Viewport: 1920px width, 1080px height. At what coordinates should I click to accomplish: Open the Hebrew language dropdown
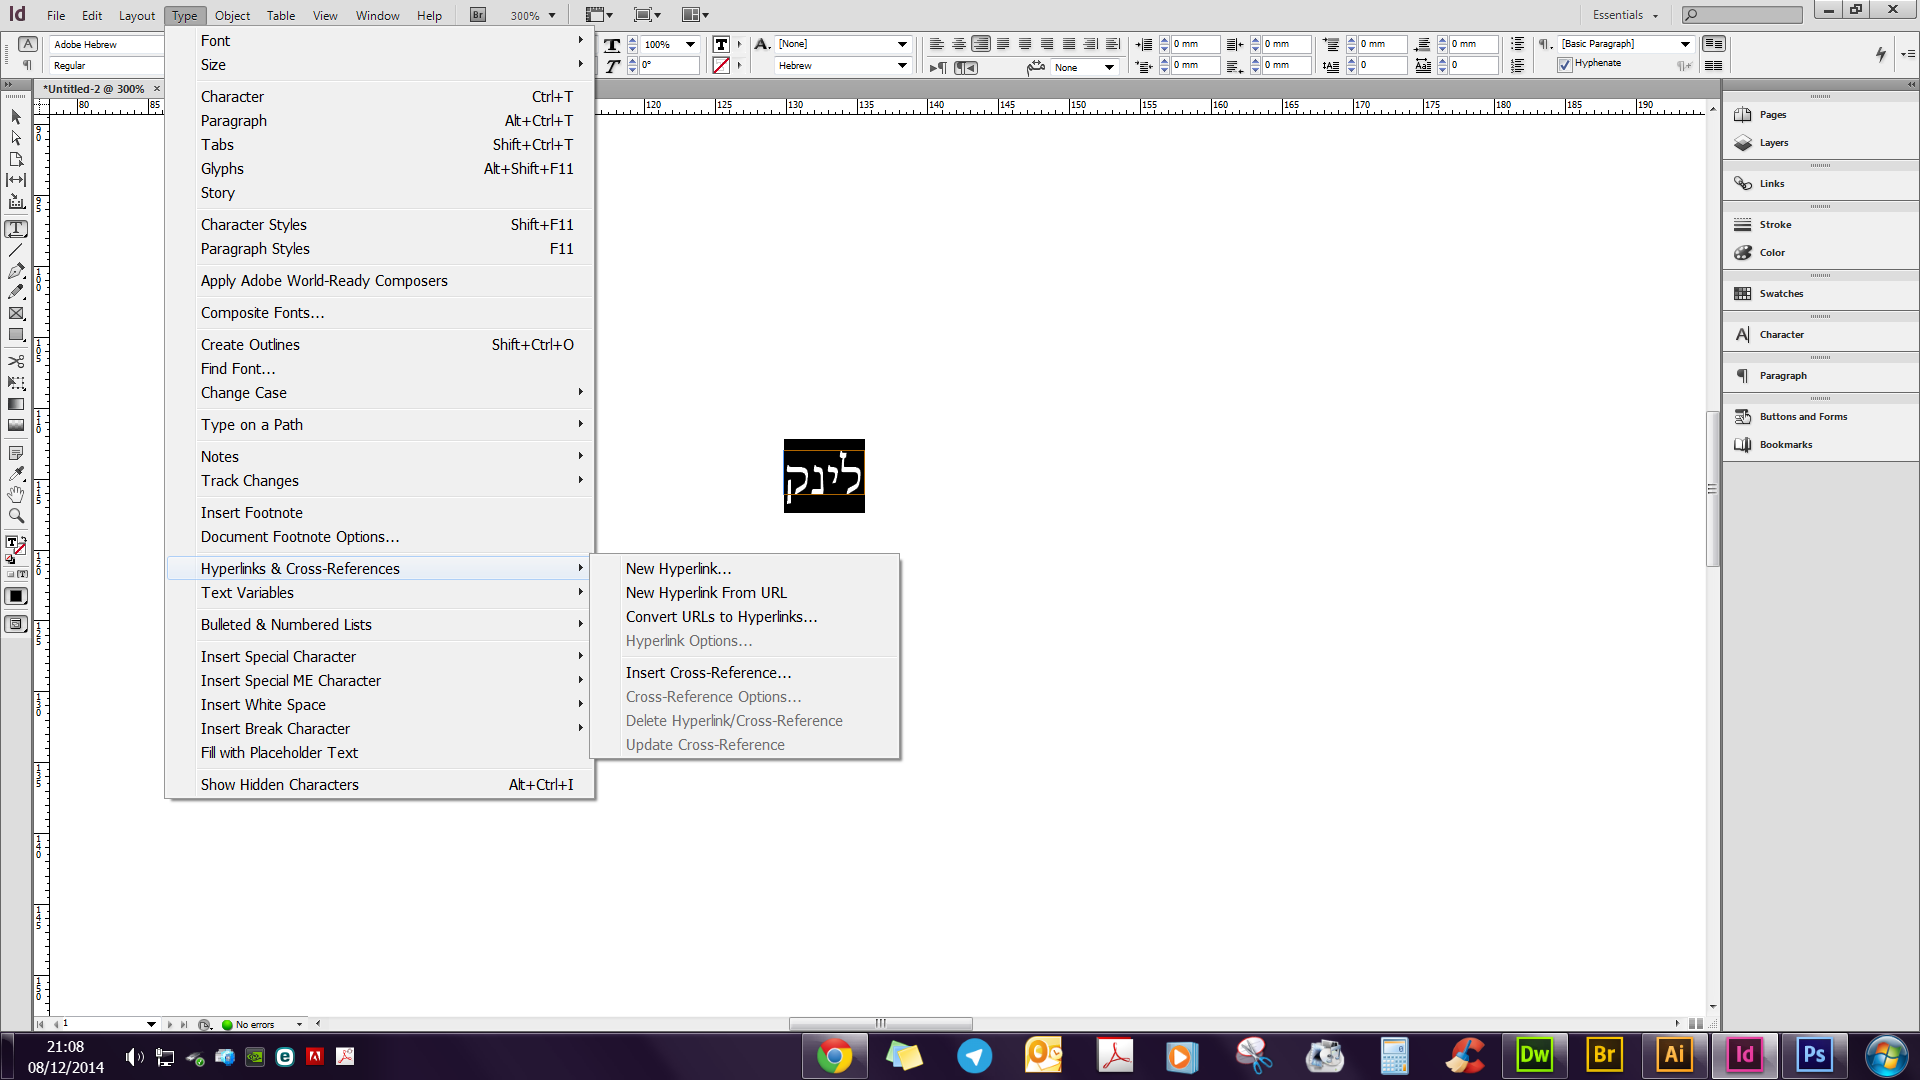pos(902,66)
